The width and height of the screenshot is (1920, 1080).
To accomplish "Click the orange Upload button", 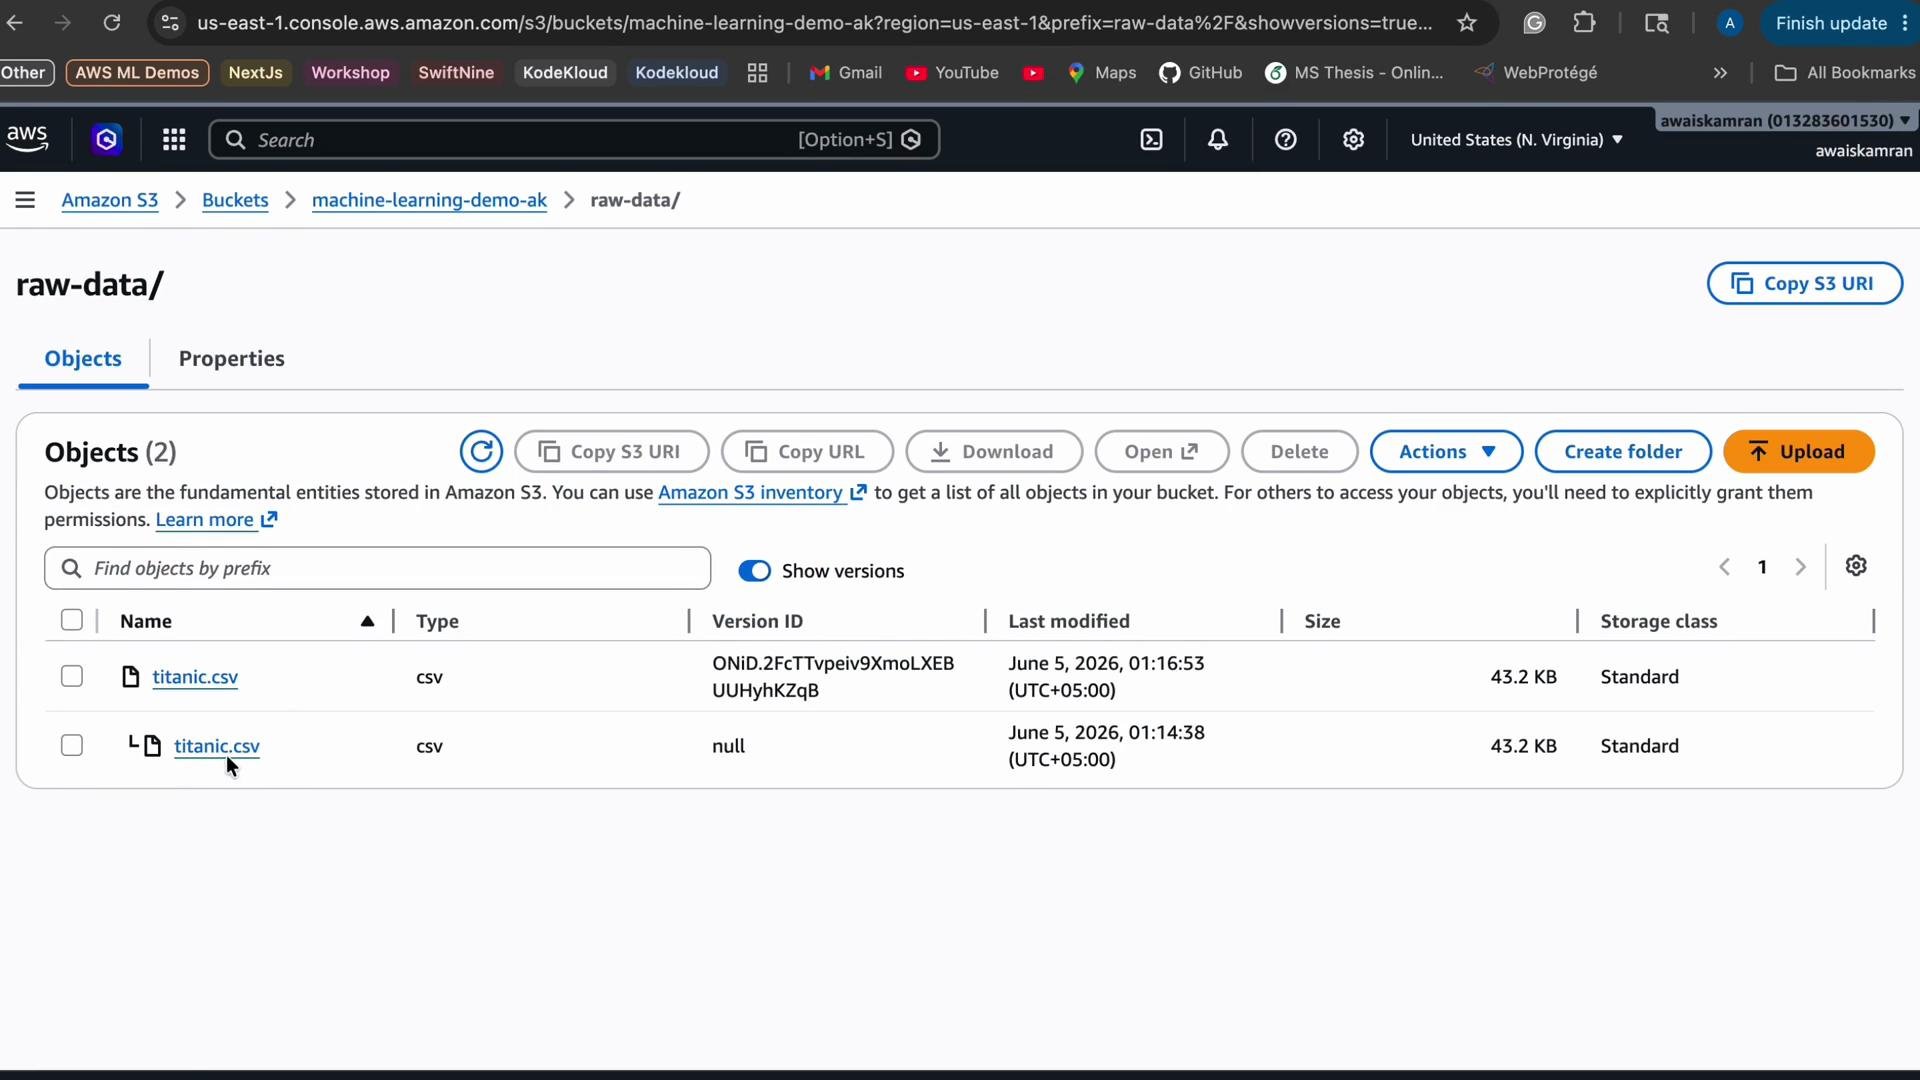I will [1799, 452].
